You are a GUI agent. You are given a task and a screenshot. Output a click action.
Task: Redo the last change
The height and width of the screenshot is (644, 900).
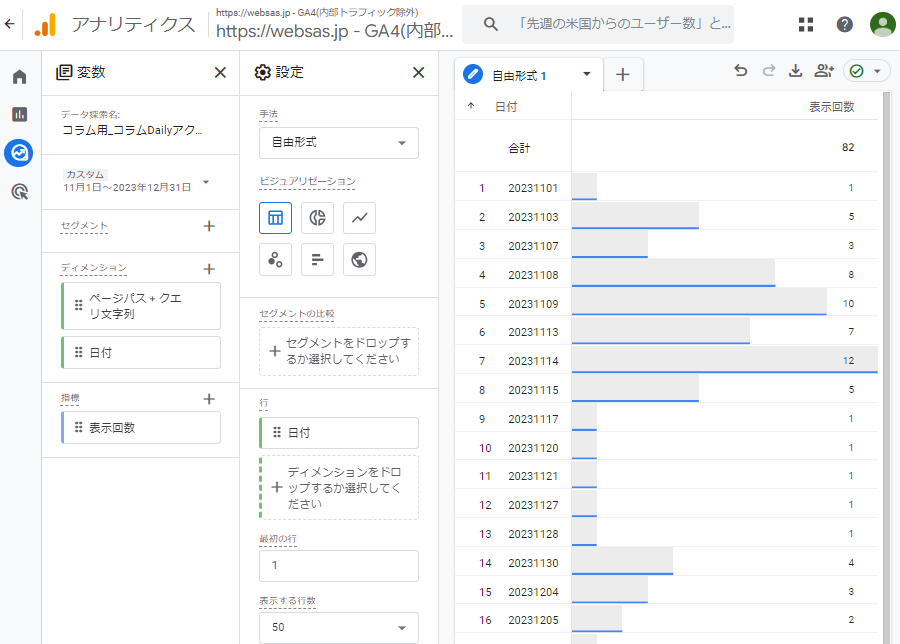769,71
